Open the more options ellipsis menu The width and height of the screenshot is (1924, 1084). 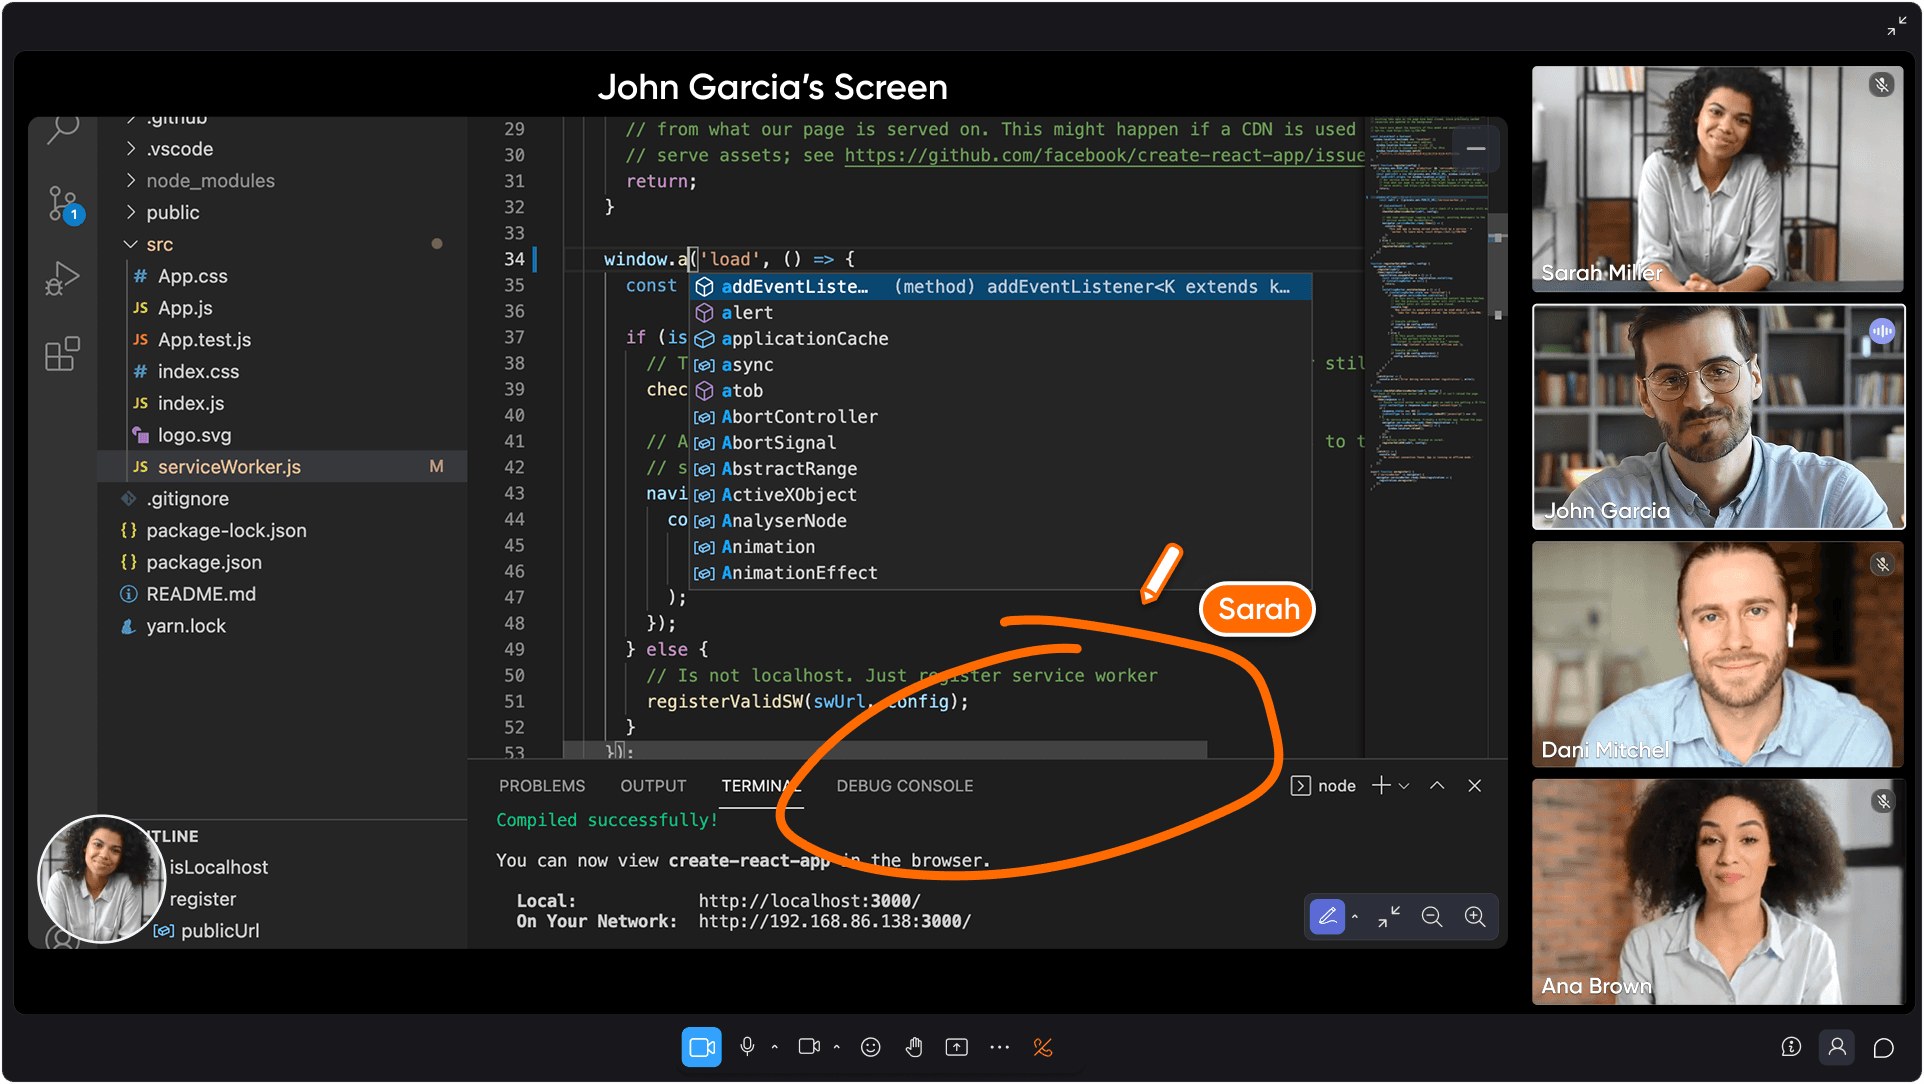[1000, 1047]
